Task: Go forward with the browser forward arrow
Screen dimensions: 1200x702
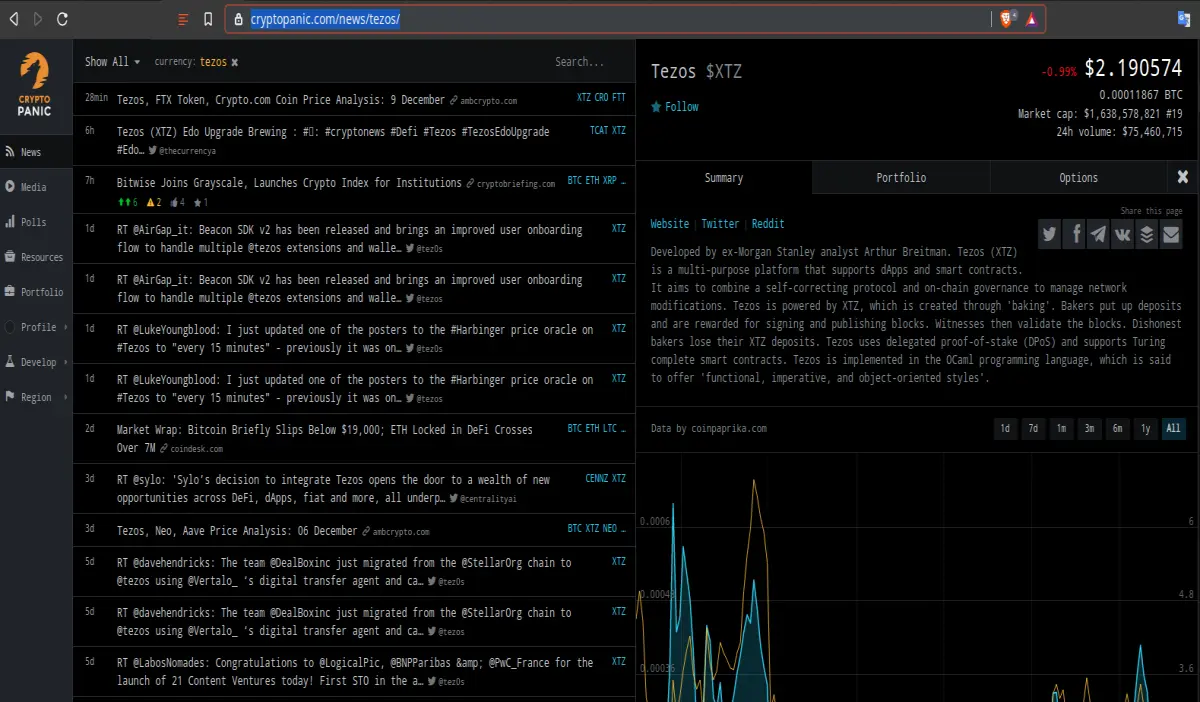Action: (x=38, y=19)
